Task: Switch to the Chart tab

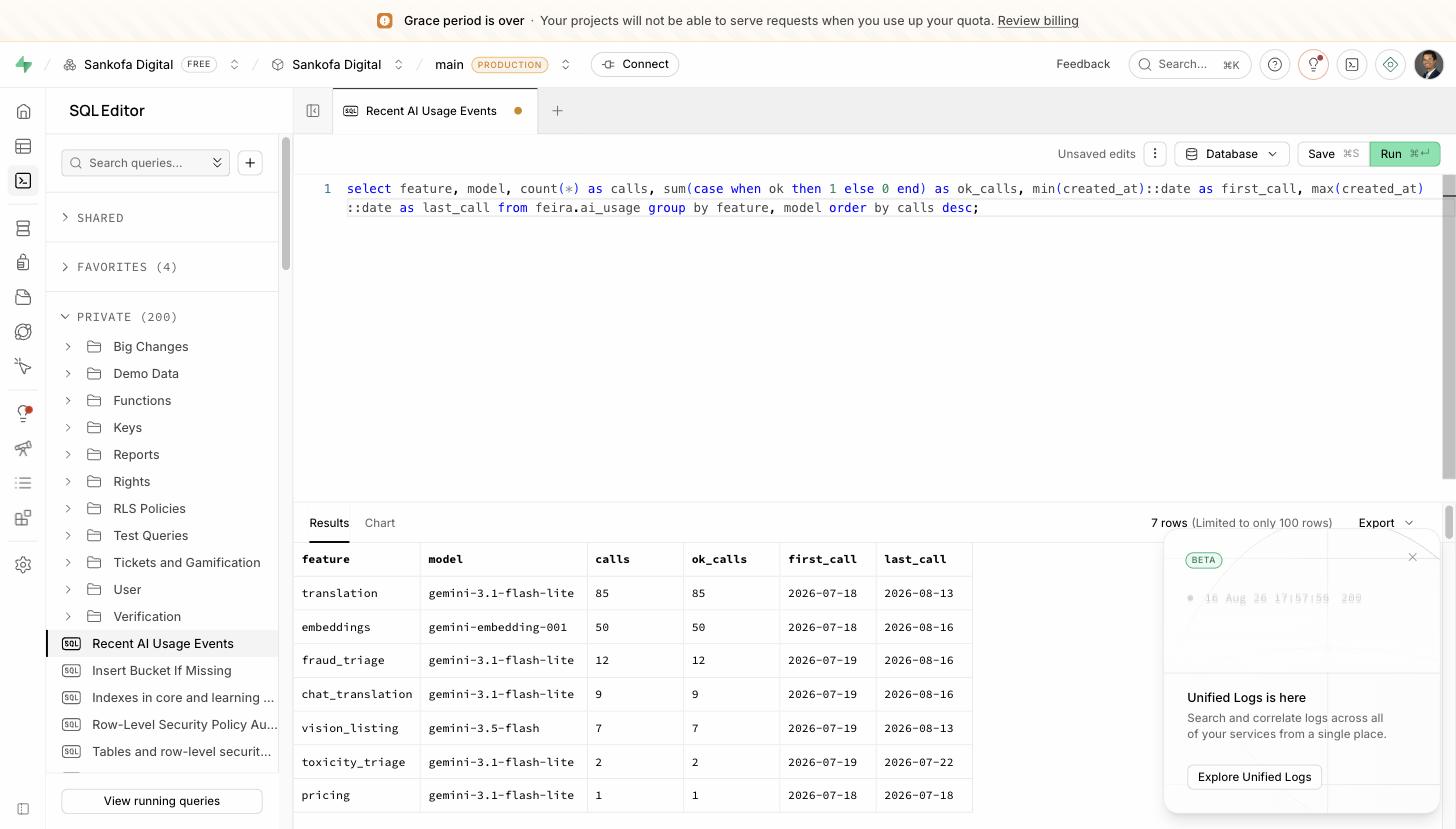Action: (380, 523)
